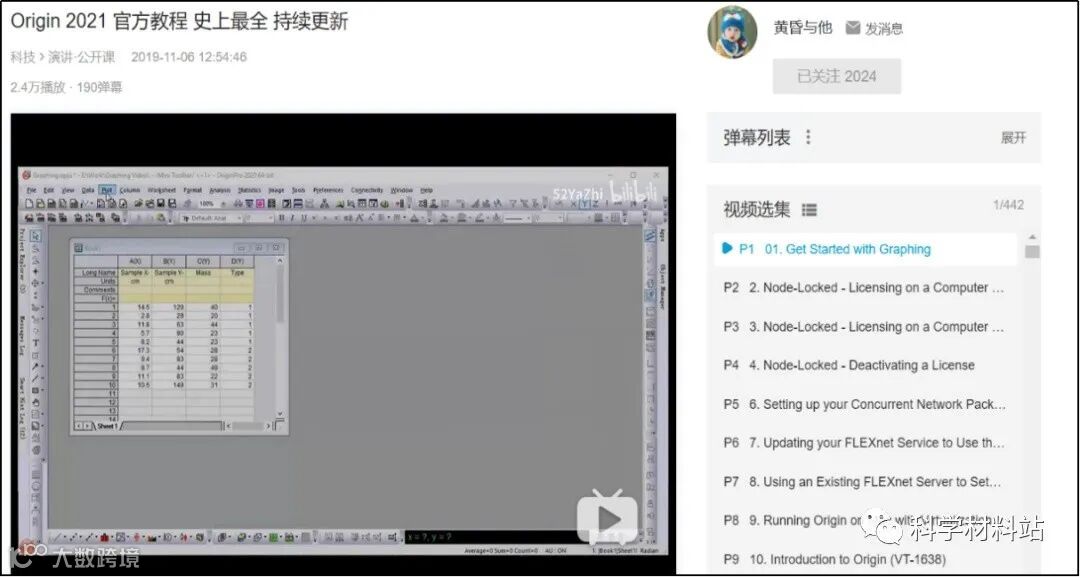
Task: Select P7 Using an Existing FLEXnet Server
Action: pyautogui.click(x=864, y=482)
